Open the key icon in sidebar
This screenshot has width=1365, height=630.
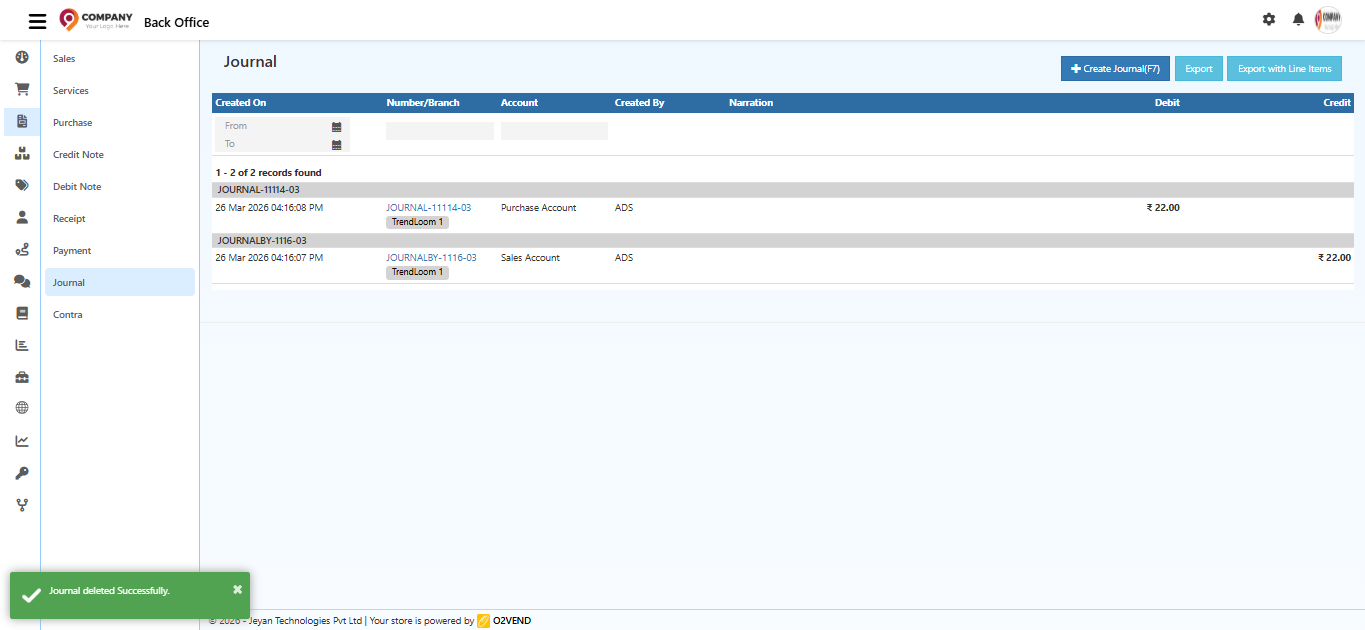pyautogui.click(x=21, y=473)
